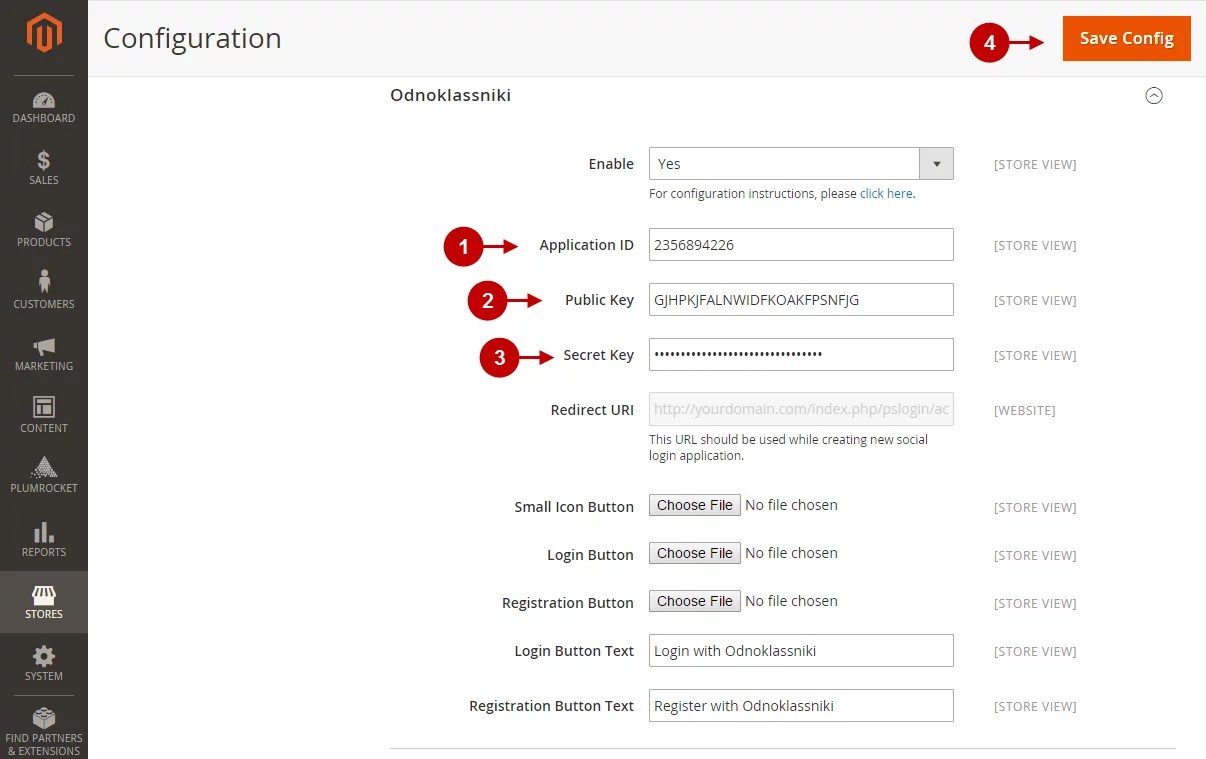Focus the Registration Button Text field
This screenshot has height=759, width=1206.
point(801,706)
